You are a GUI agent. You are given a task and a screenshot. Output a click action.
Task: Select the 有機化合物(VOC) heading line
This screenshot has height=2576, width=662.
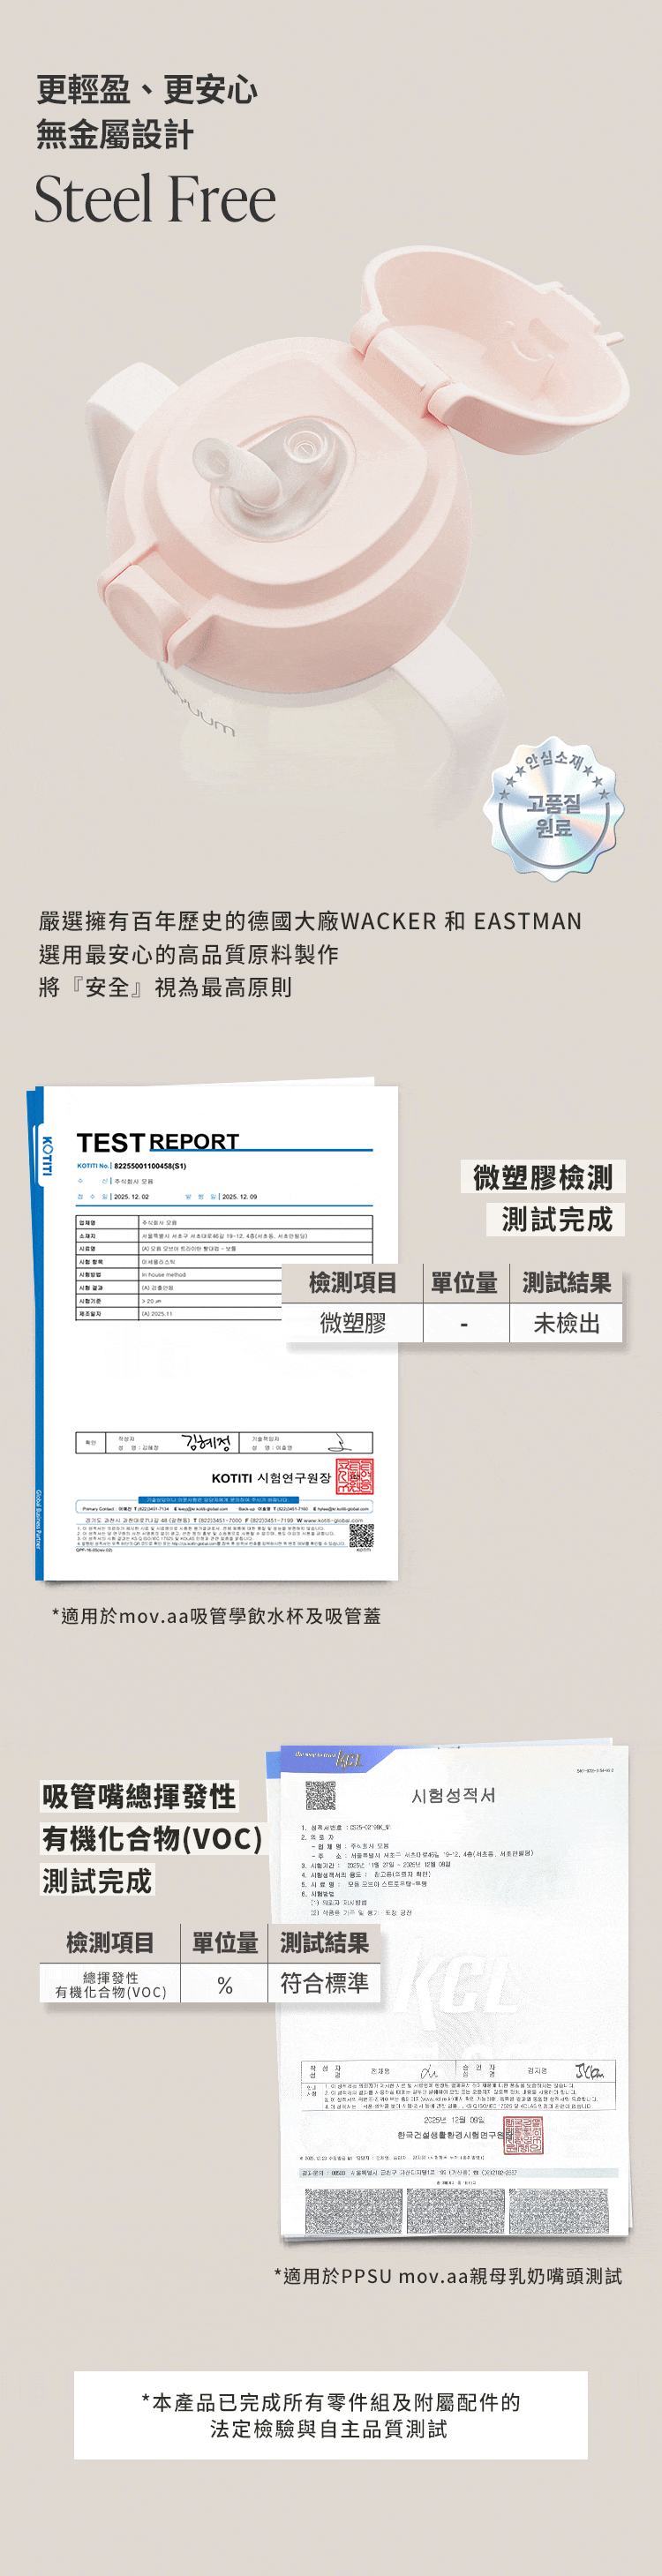[152, 1839]
